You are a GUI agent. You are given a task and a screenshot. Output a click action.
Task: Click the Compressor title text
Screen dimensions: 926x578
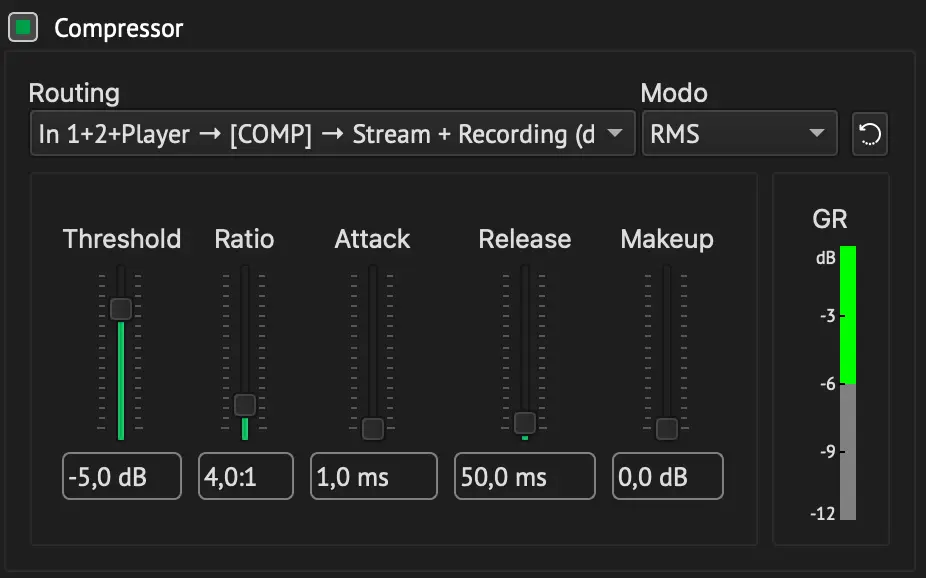tap(119, 28)
